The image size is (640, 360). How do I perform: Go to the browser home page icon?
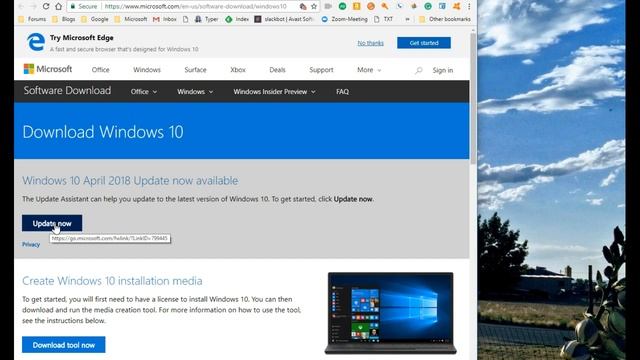[58, 7]
